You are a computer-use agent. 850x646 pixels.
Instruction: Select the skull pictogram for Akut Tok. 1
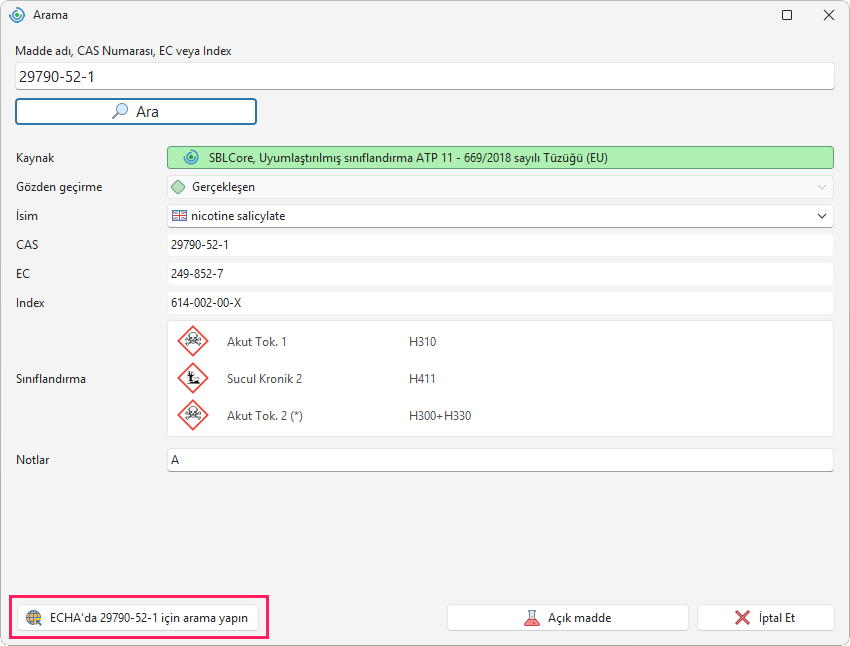pyautogui.click(x=193, y=341)
